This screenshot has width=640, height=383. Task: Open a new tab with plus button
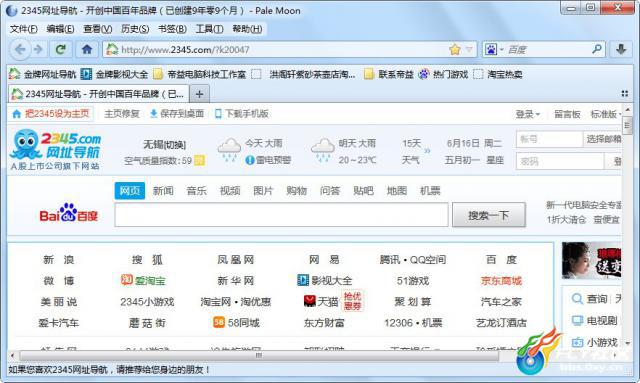click(x=199, y=94)
